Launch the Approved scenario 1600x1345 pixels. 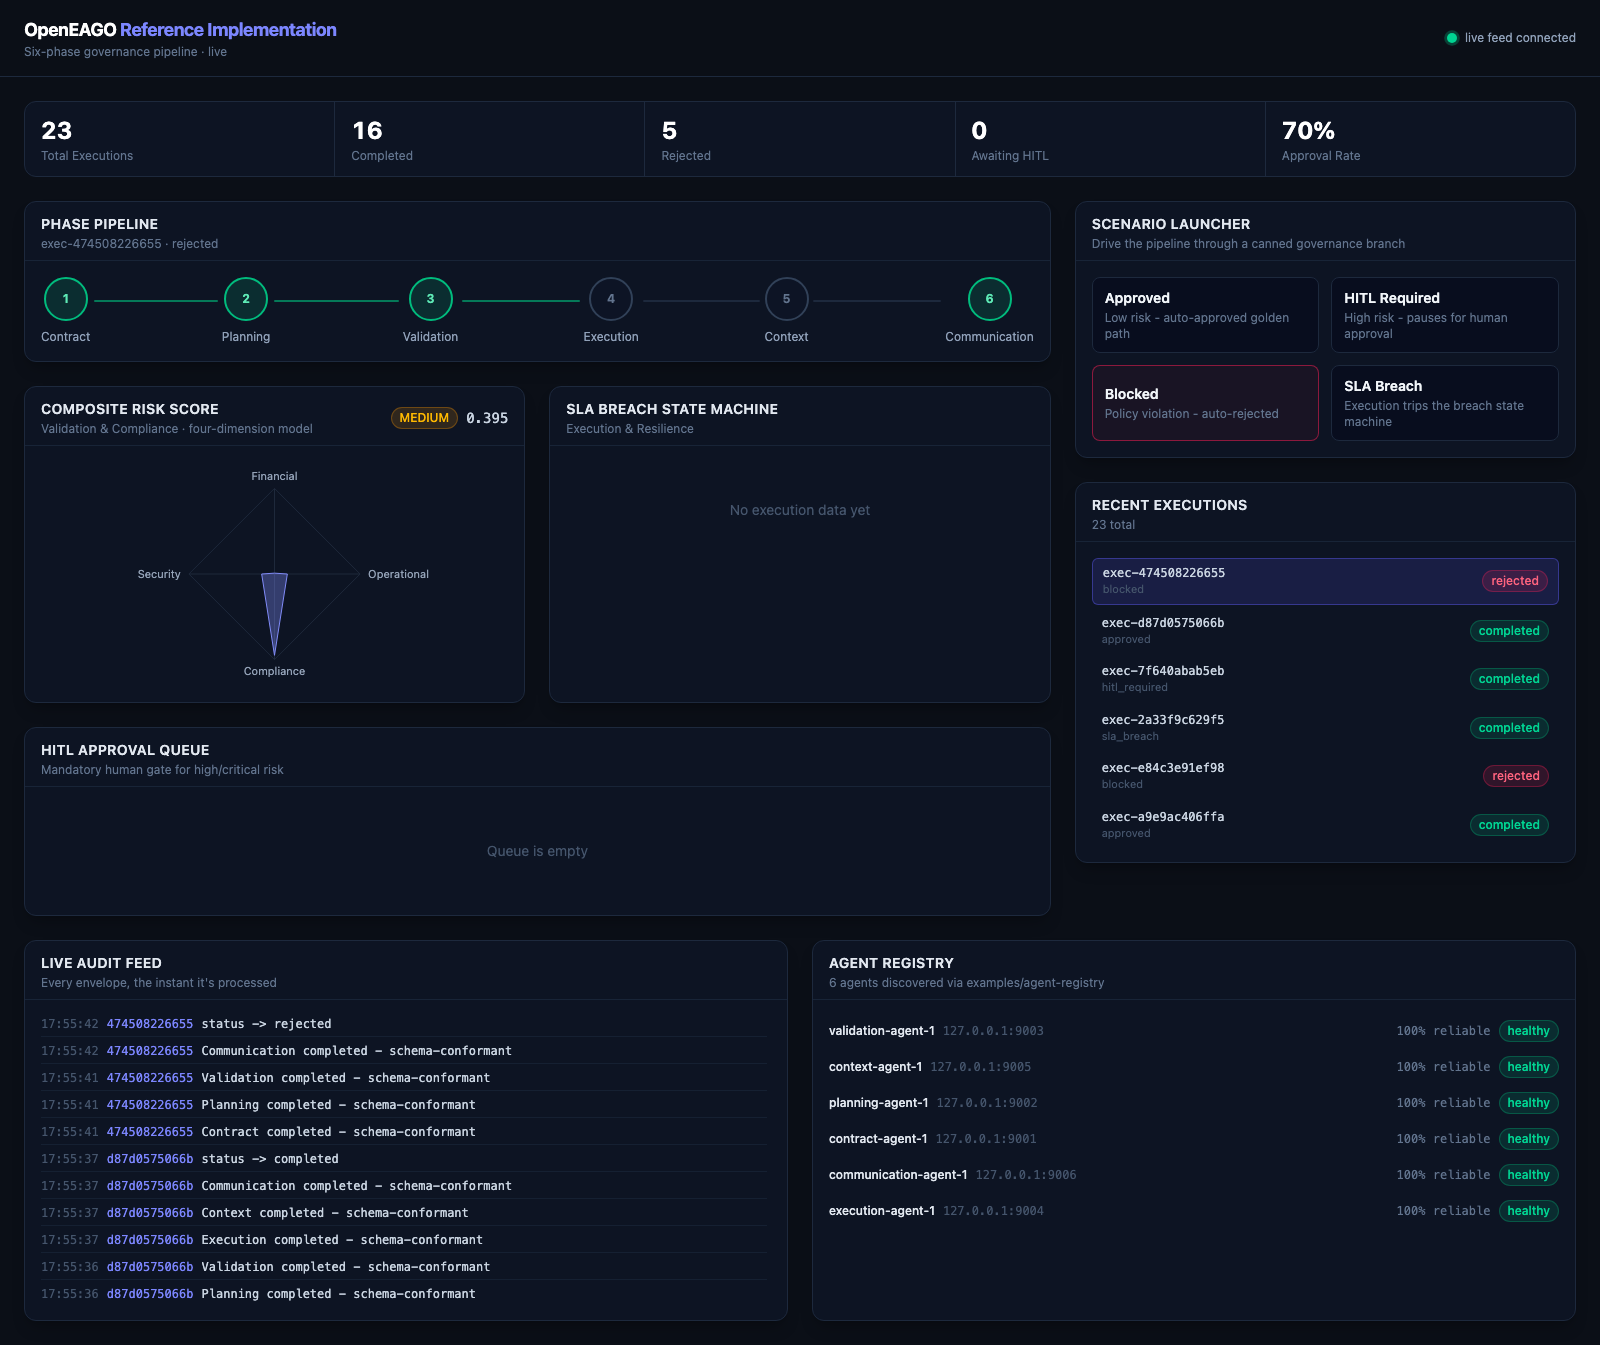click(x=1205, y=315)
